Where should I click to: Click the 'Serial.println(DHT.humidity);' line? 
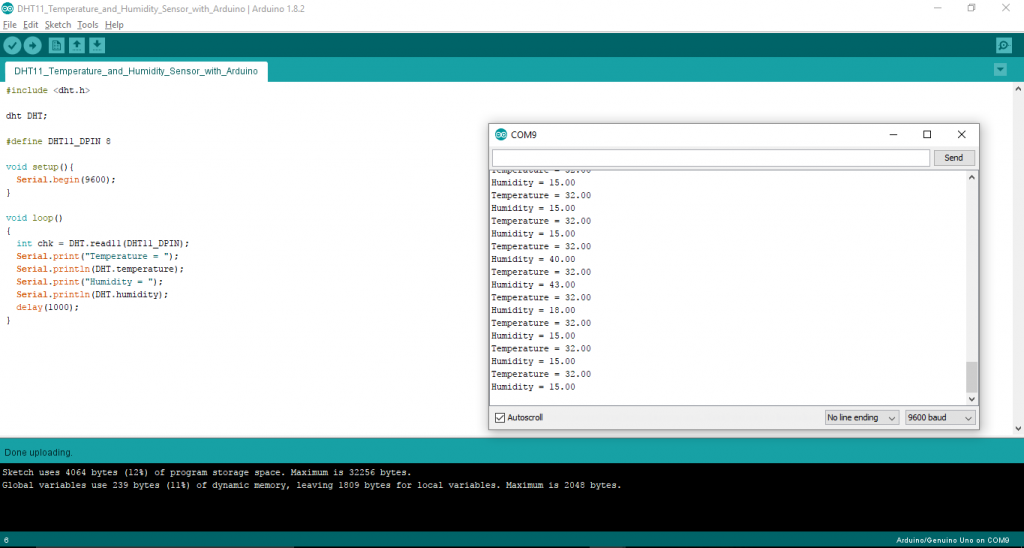pos(92,295)
